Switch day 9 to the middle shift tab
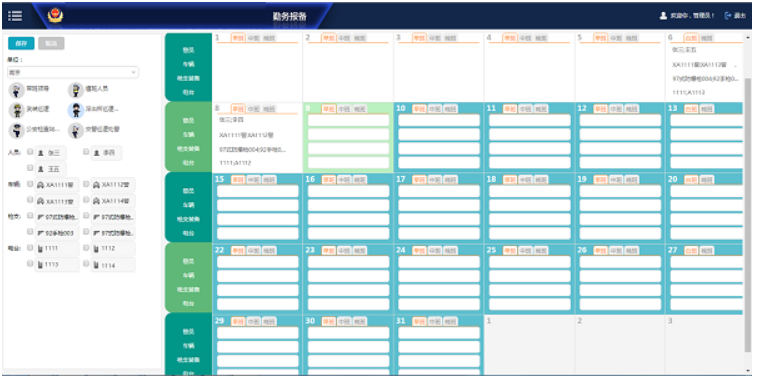Image resolution: width=758 pixels, height=385 pixels. pyautogui.click(x=344, y=109)
